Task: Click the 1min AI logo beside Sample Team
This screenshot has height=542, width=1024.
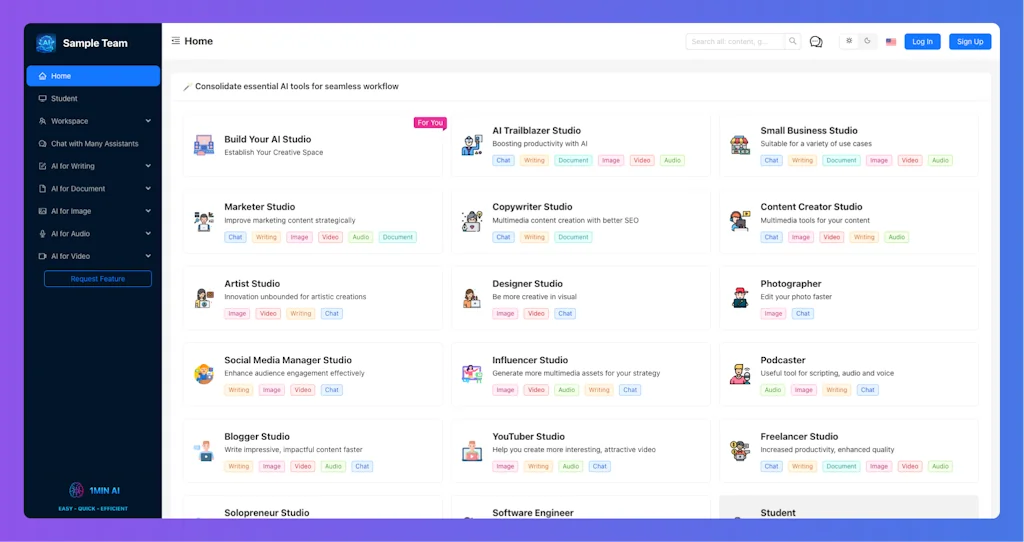Action: [46, 43]
